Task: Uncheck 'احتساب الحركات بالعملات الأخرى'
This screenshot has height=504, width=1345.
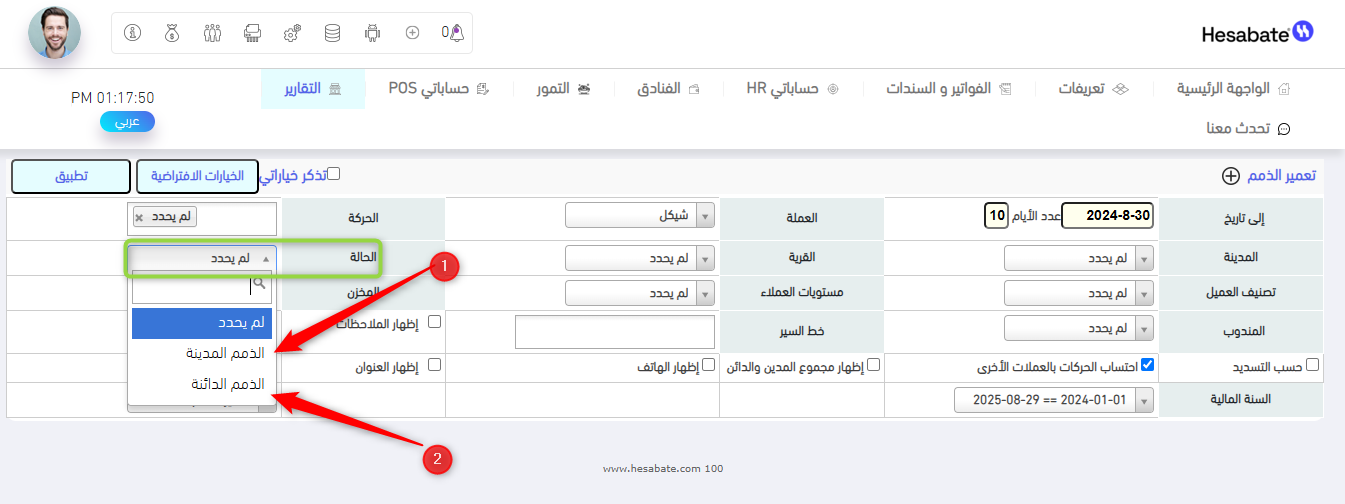Action: click(x=1147, y=365)
